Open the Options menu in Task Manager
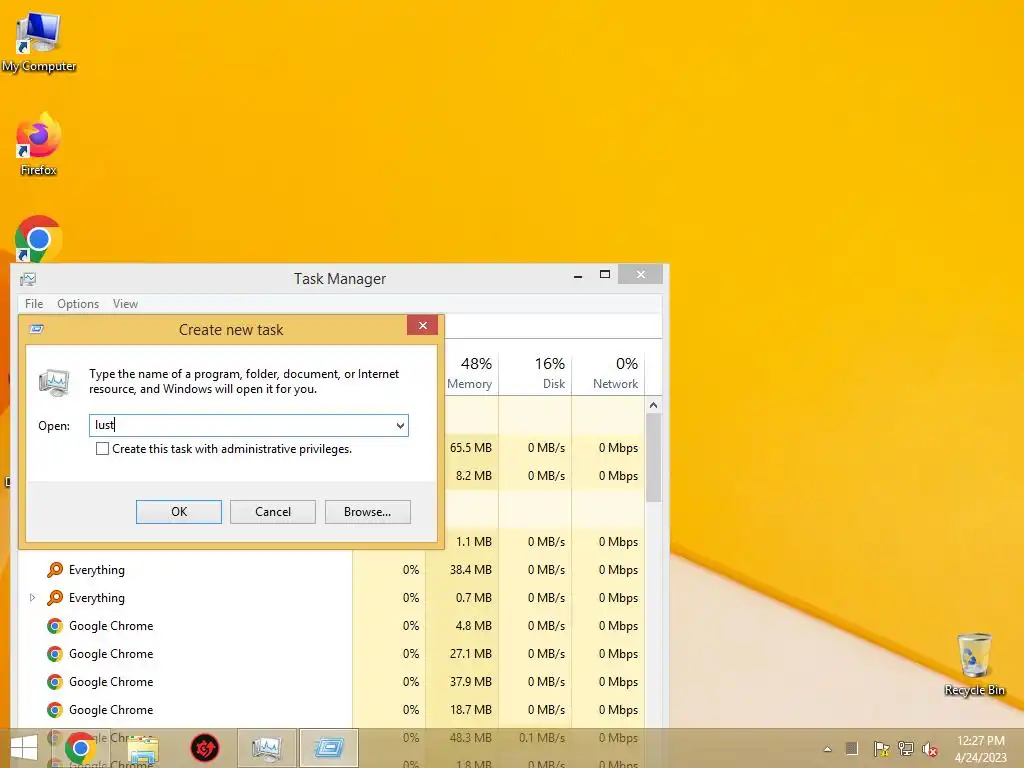This screenshot has width=1024, height=768. pyautogui.click(x=78, y=304)
